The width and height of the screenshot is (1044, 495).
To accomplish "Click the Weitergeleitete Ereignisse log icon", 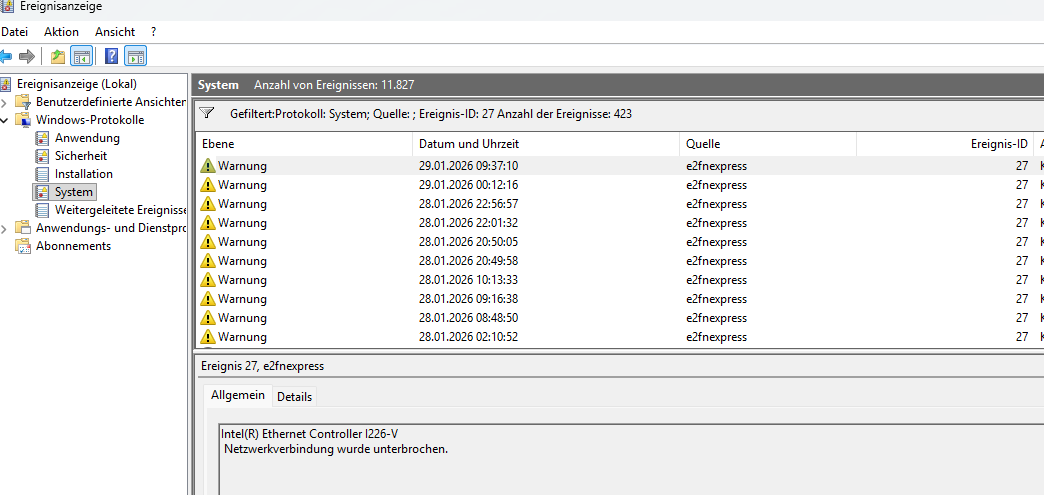I will [43, 210].
